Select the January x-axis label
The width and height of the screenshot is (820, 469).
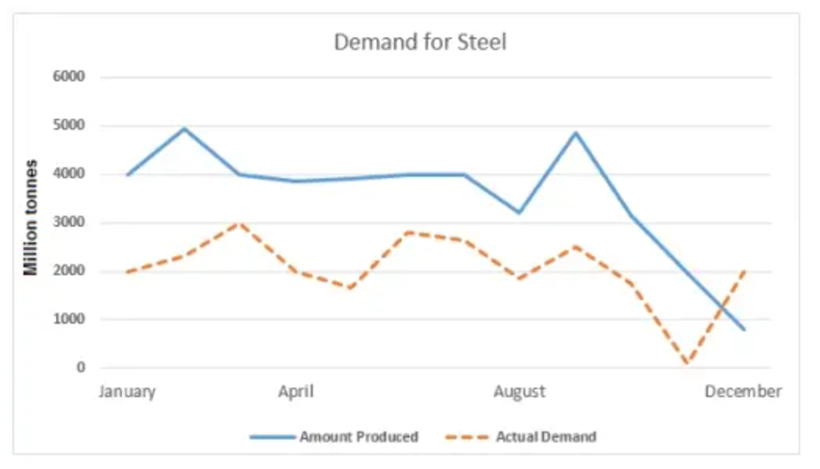(127, 391)
